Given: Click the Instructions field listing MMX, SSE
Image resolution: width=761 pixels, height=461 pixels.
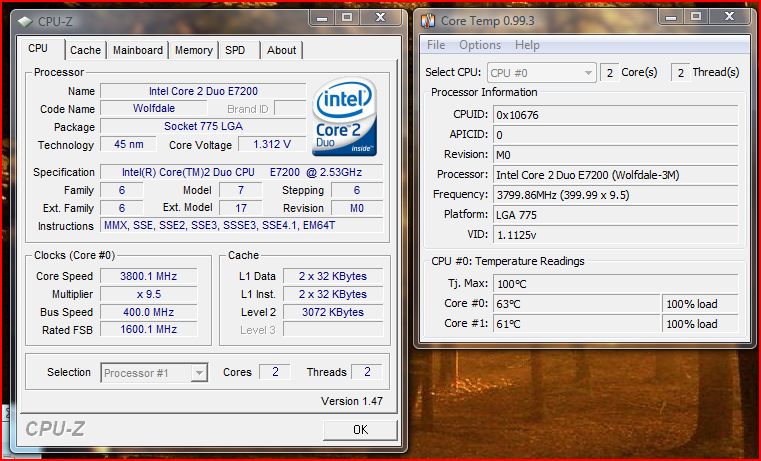Looking at the screenshot, I should pos(241,225).
